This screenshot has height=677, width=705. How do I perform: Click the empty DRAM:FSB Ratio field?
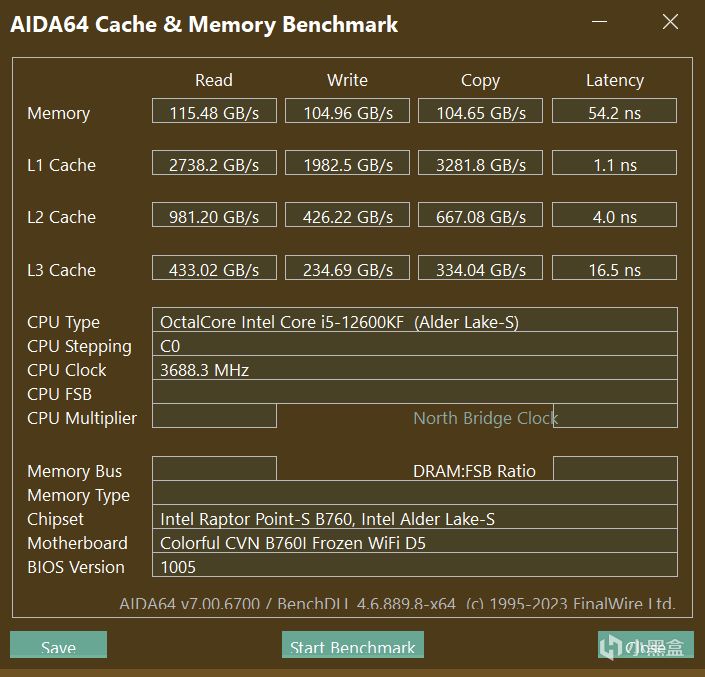[616, 469]
